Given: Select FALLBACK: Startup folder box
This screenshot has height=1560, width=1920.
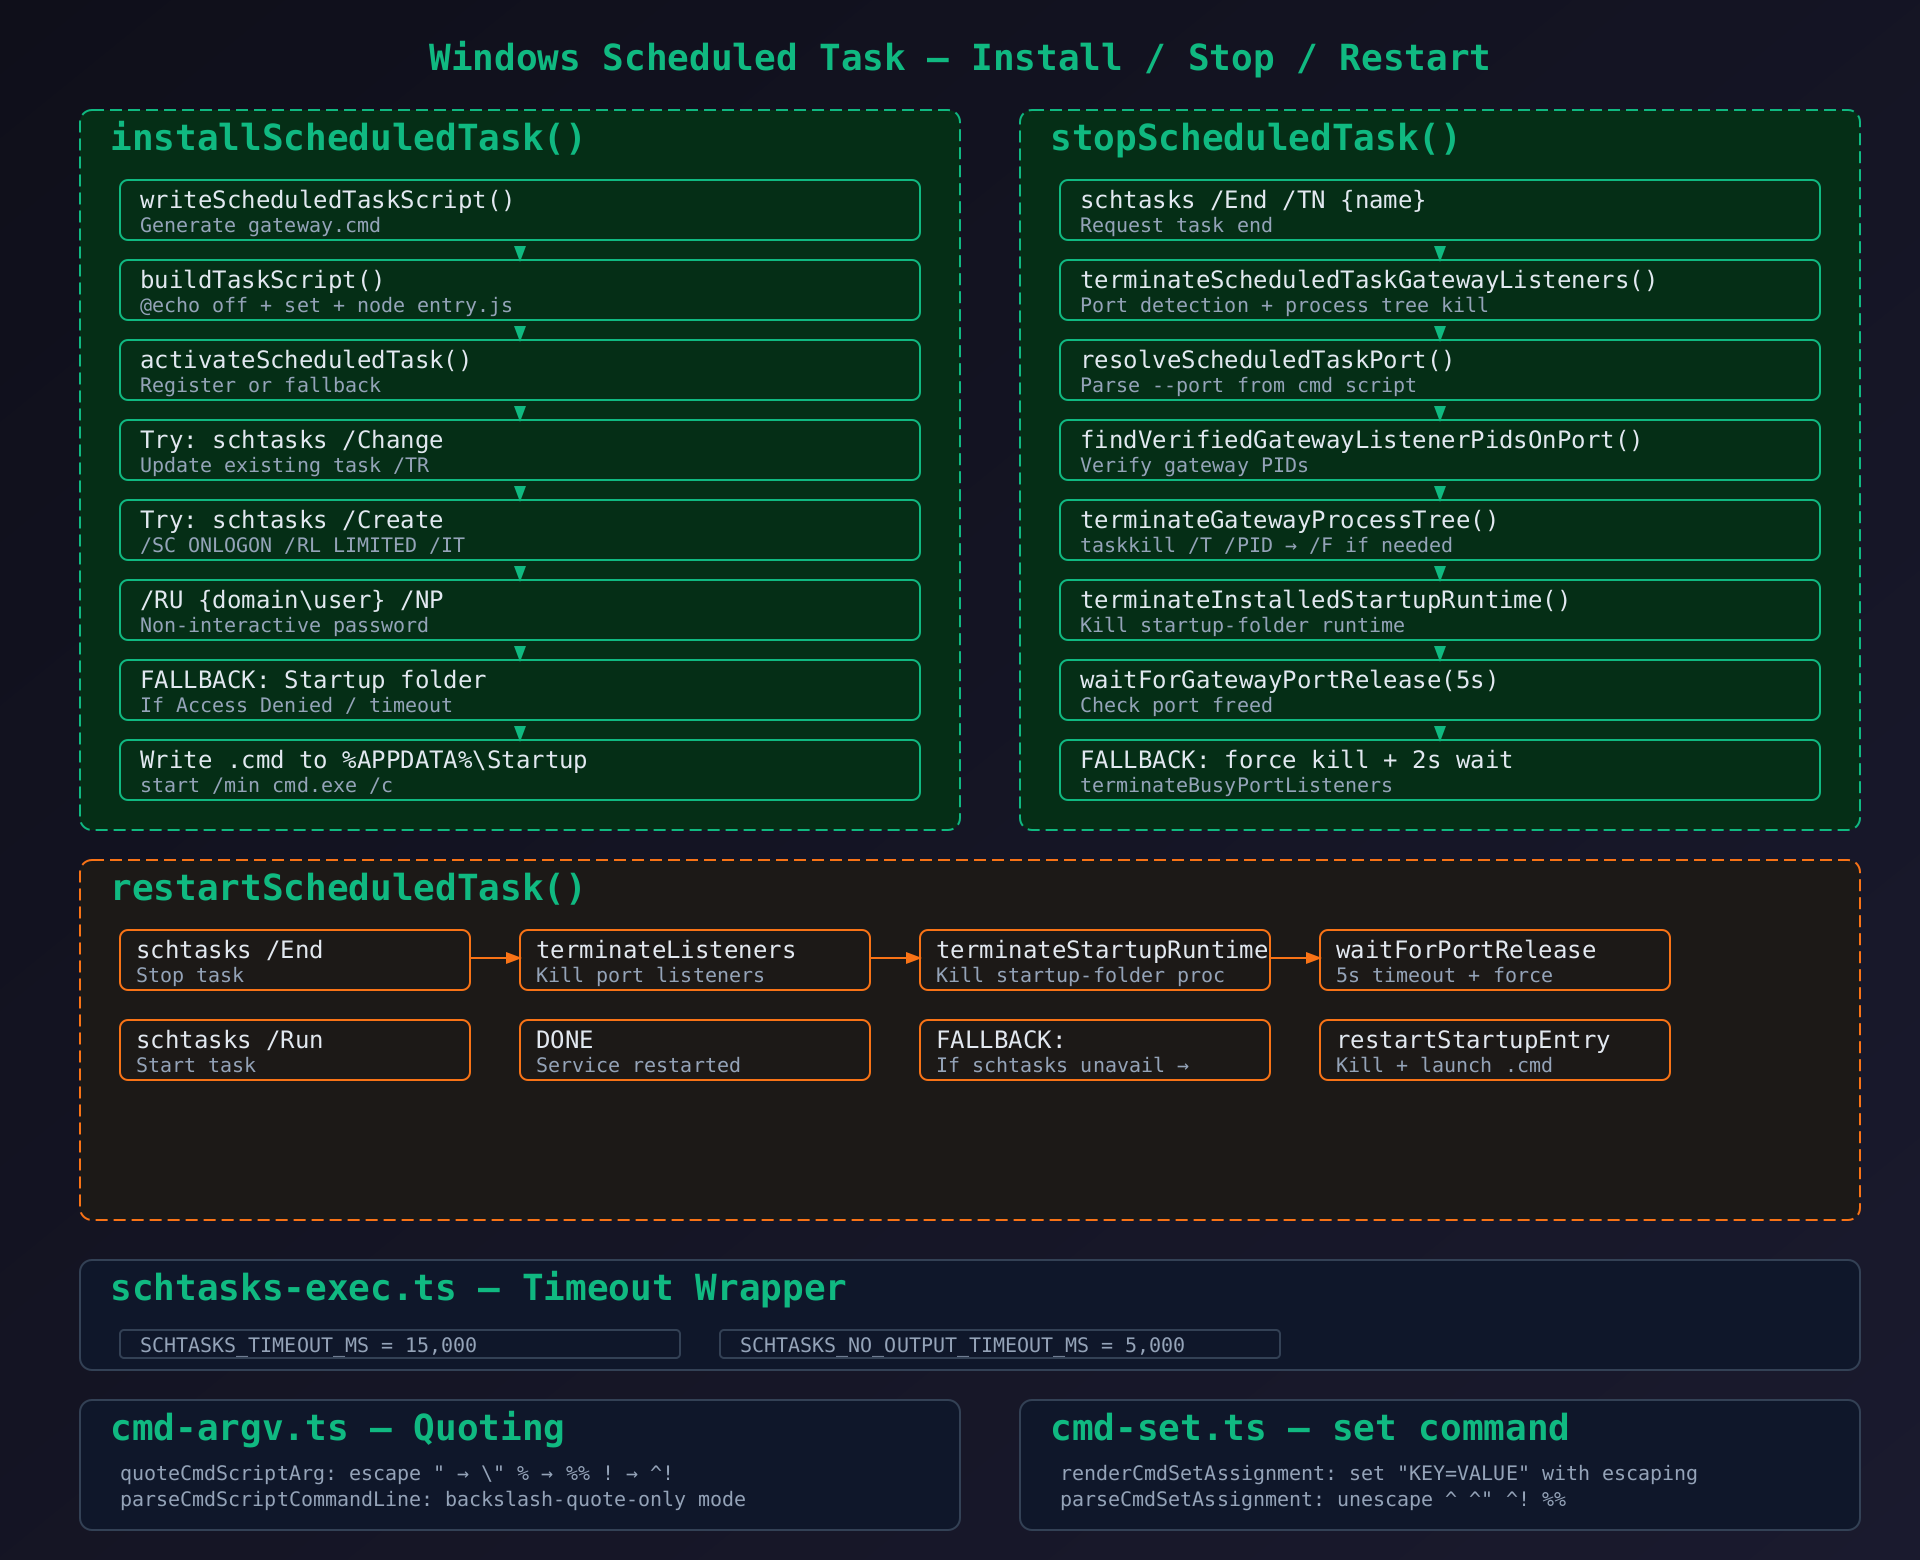Looking at the screenshot, I should [519, 690].
